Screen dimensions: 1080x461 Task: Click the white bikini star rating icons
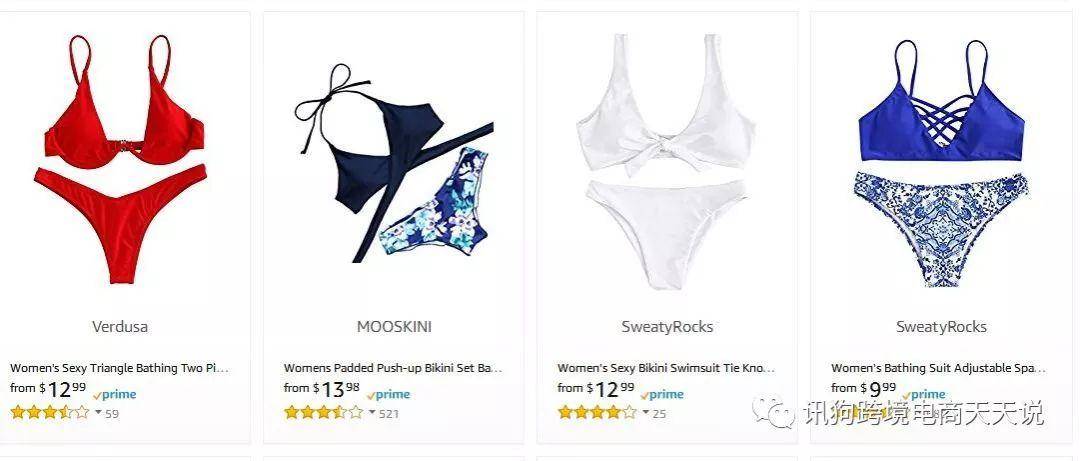pyautogui.click(x=596, y=413)
